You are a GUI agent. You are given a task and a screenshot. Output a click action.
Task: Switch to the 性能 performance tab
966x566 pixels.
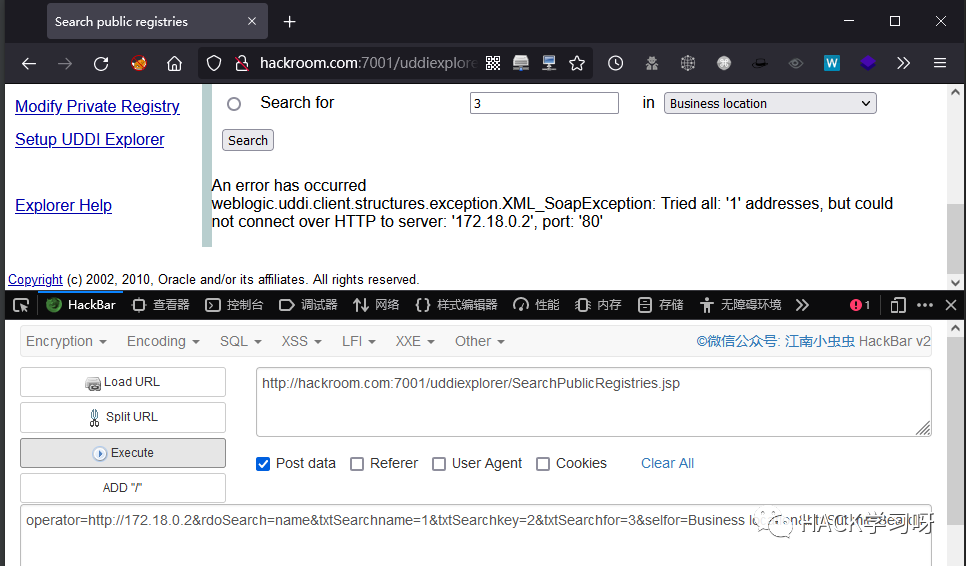point(537,305)
